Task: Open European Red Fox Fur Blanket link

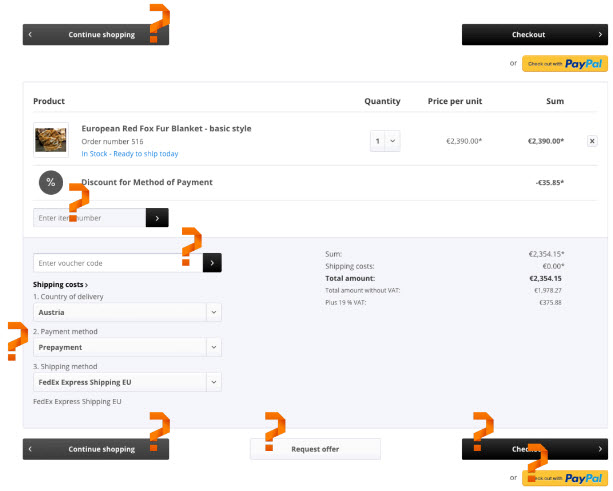Action: pos(166,128)
